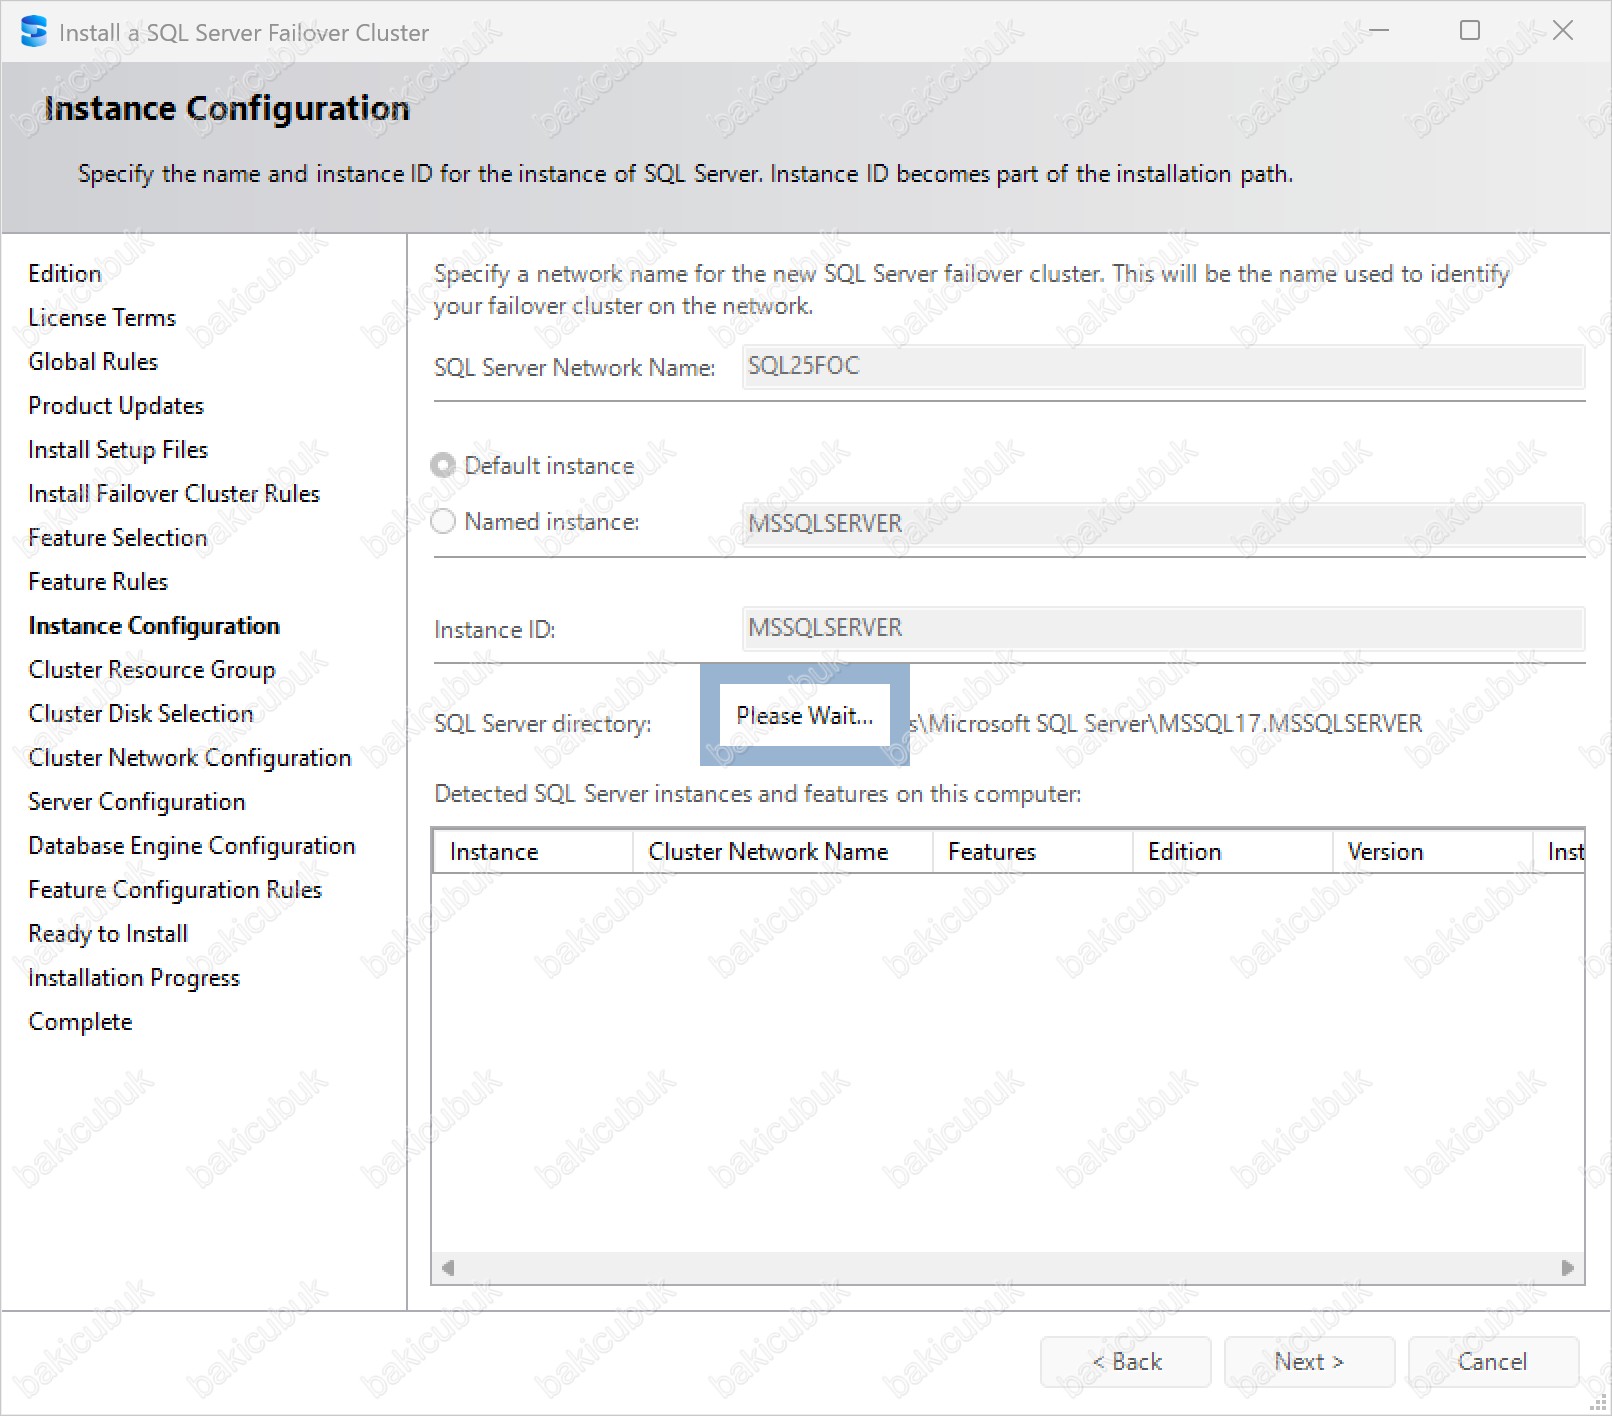Open the Feature Selection step
Image resolution: width=1612 pixels, height=1416 pixels.
[118, 538]
